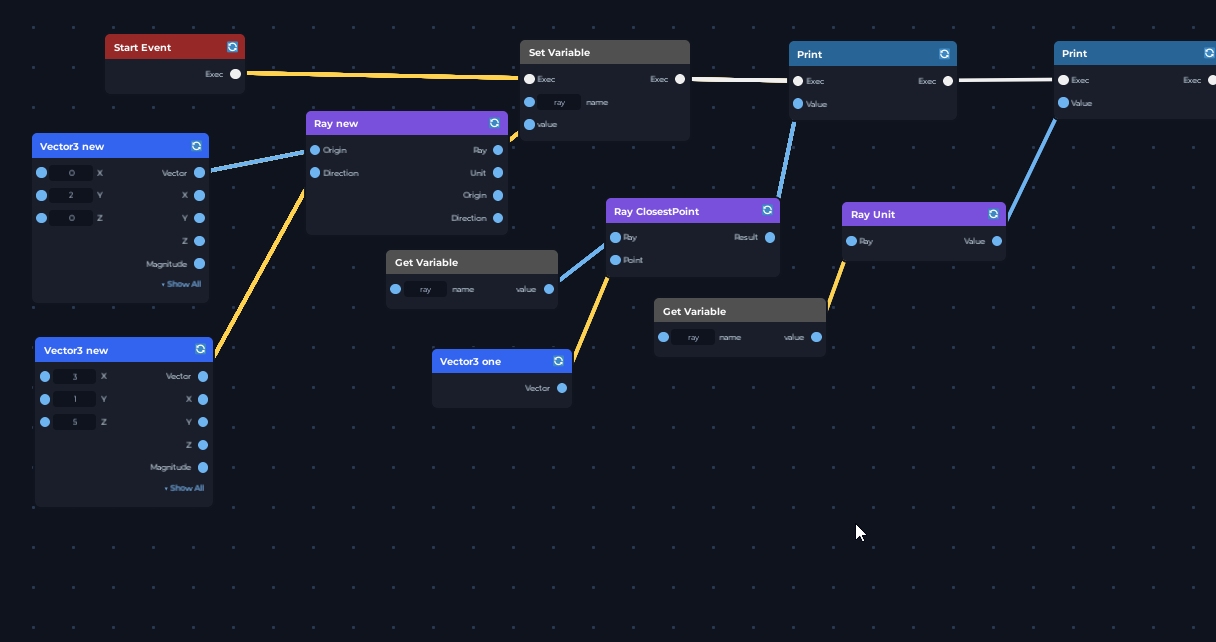
Task: Edit Y value 2 in upper Vector3 new node
Action: [x=72, y=195]
